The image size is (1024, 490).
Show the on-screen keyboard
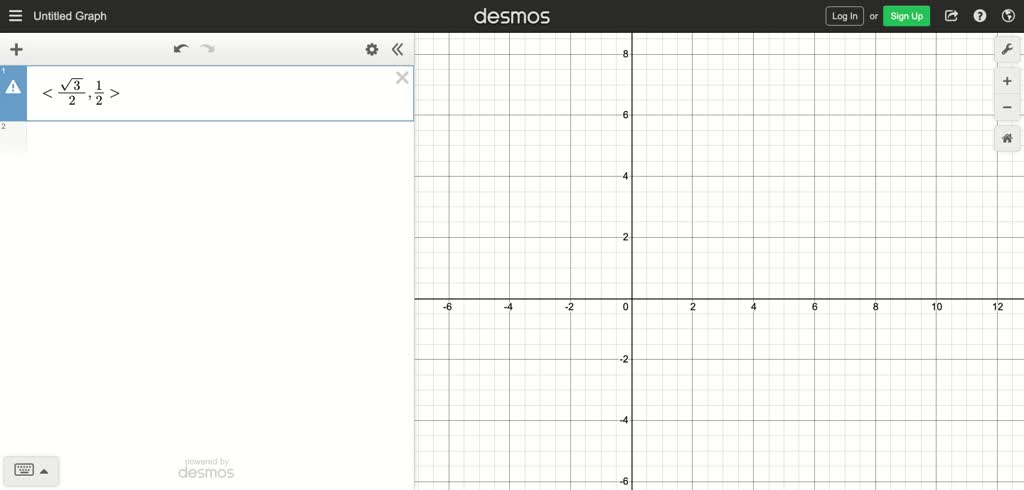pos(31,470)
